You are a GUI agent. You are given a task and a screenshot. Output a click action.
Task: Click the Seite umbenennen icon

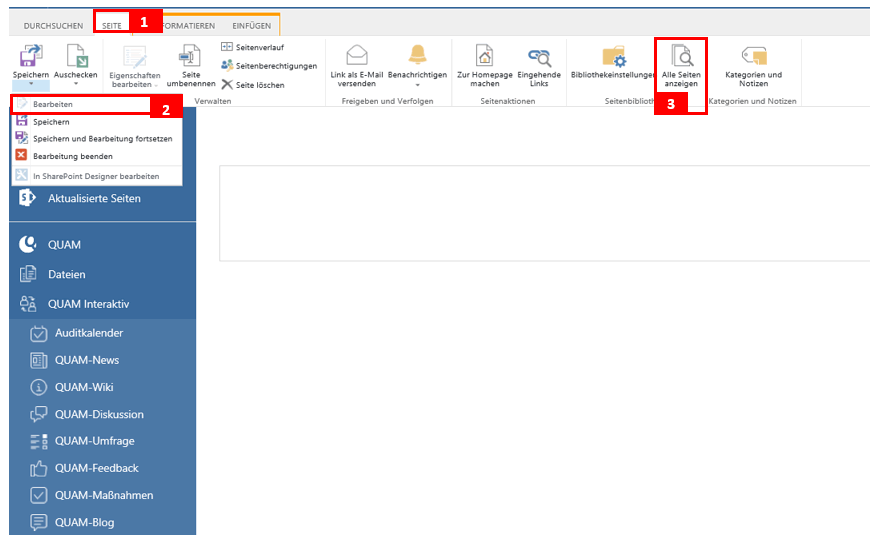pos(191,57)
